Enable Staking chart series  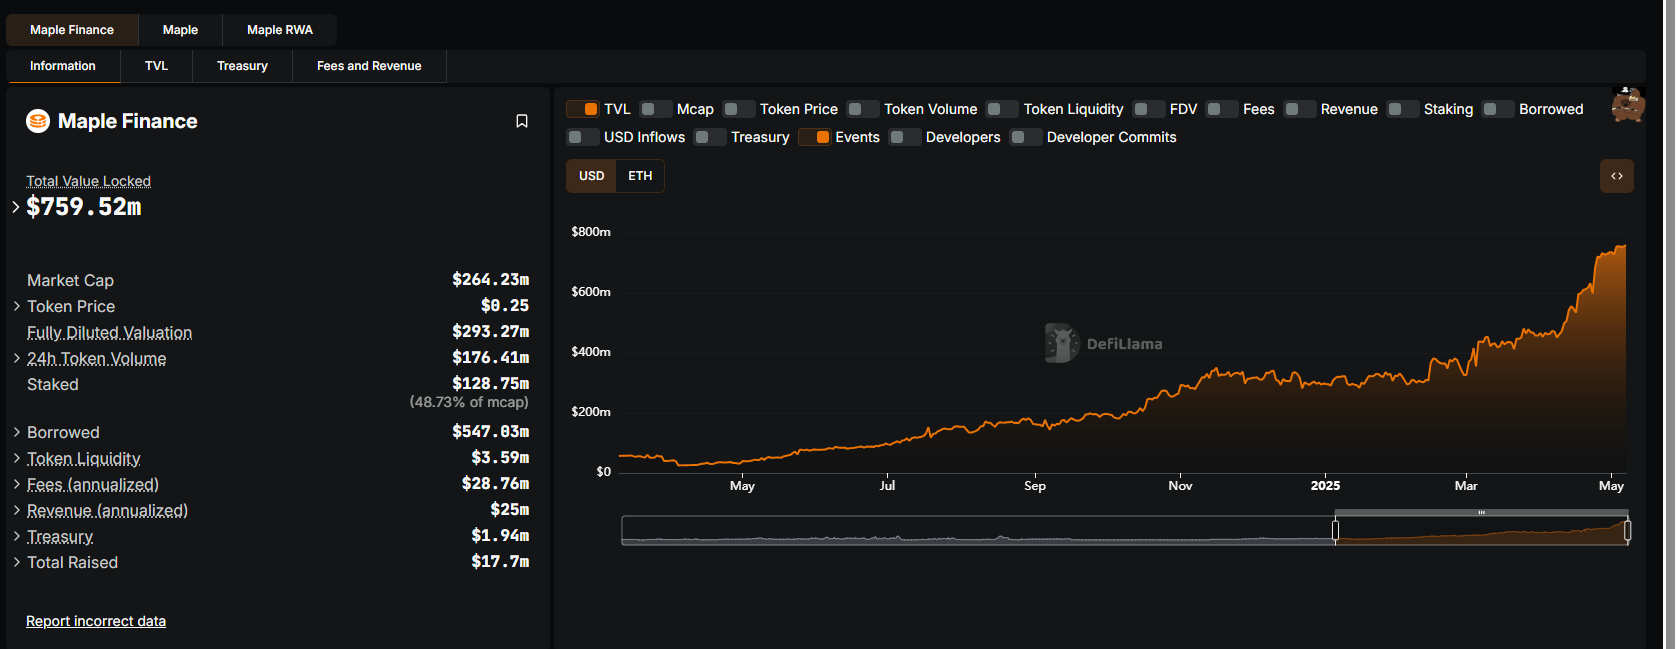[x=1403, y=109]
